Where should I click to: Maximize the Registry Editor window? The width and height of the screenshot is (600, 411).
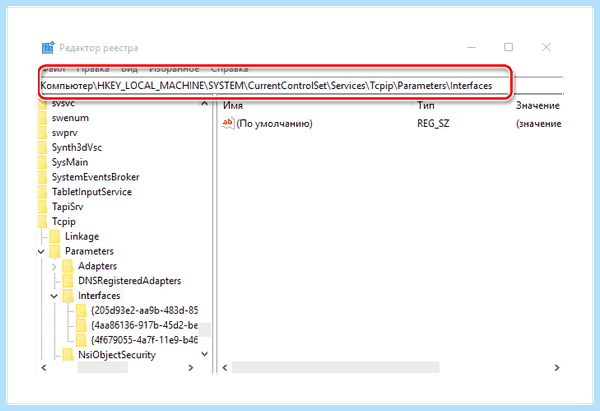pyautogui.click(x=509, y=47)
